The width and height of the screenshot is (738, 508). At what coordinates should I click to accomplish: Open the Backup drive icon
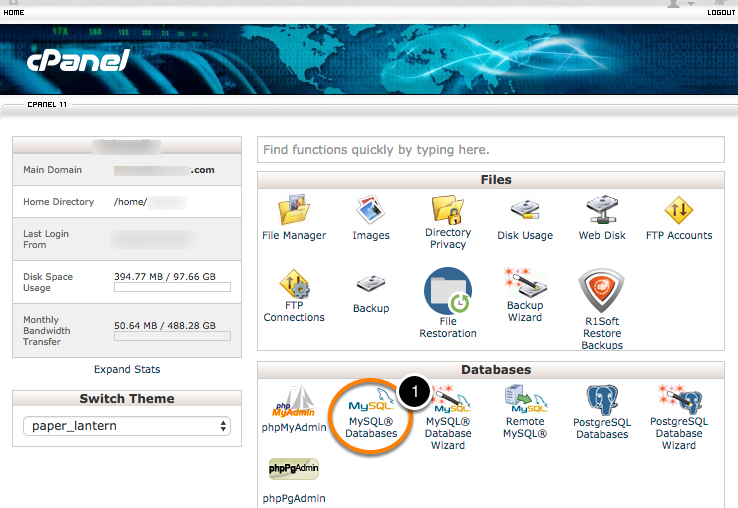click(371, 283)
